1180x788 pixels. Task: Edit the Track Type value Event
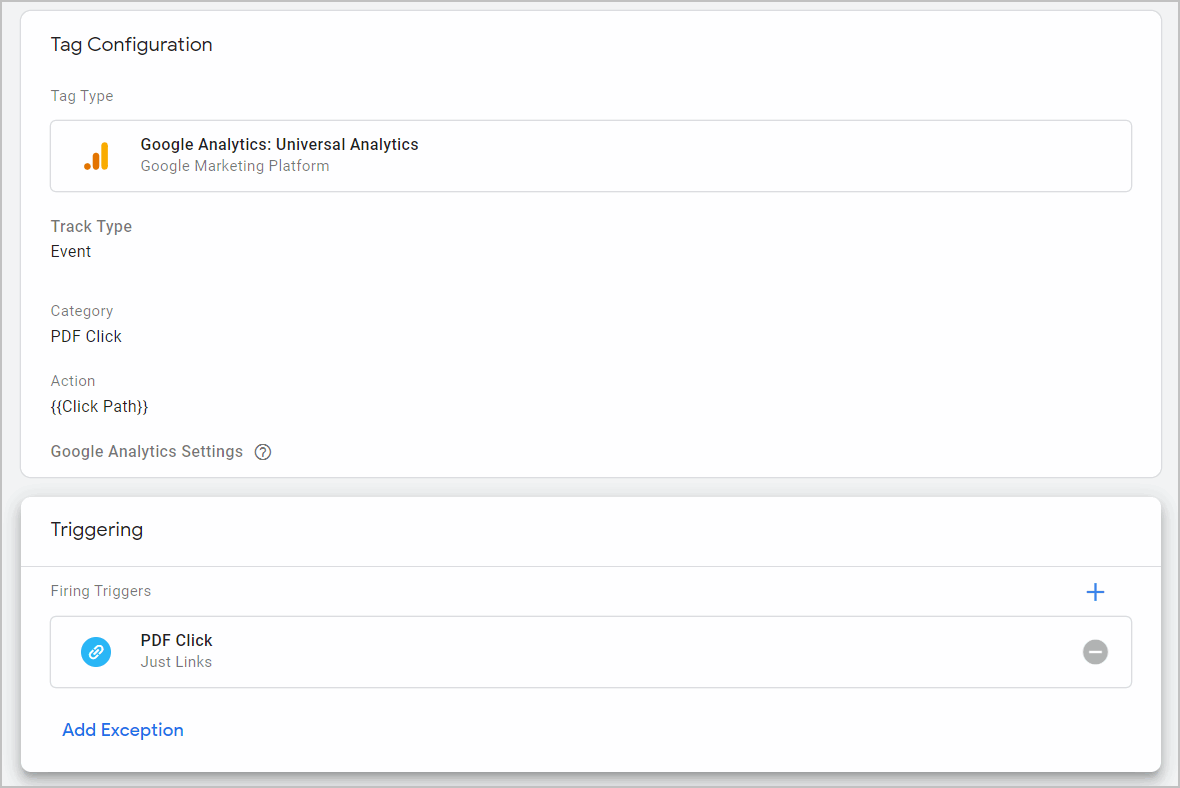point(70,251)
